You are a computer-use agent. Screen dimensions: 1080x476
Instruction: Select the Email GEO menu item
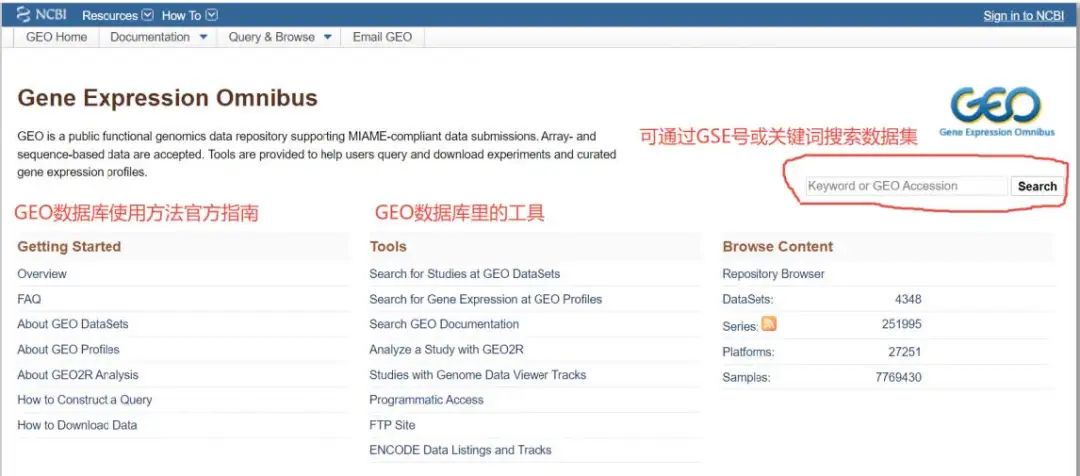pyautogui.click(x=382, y=37)
